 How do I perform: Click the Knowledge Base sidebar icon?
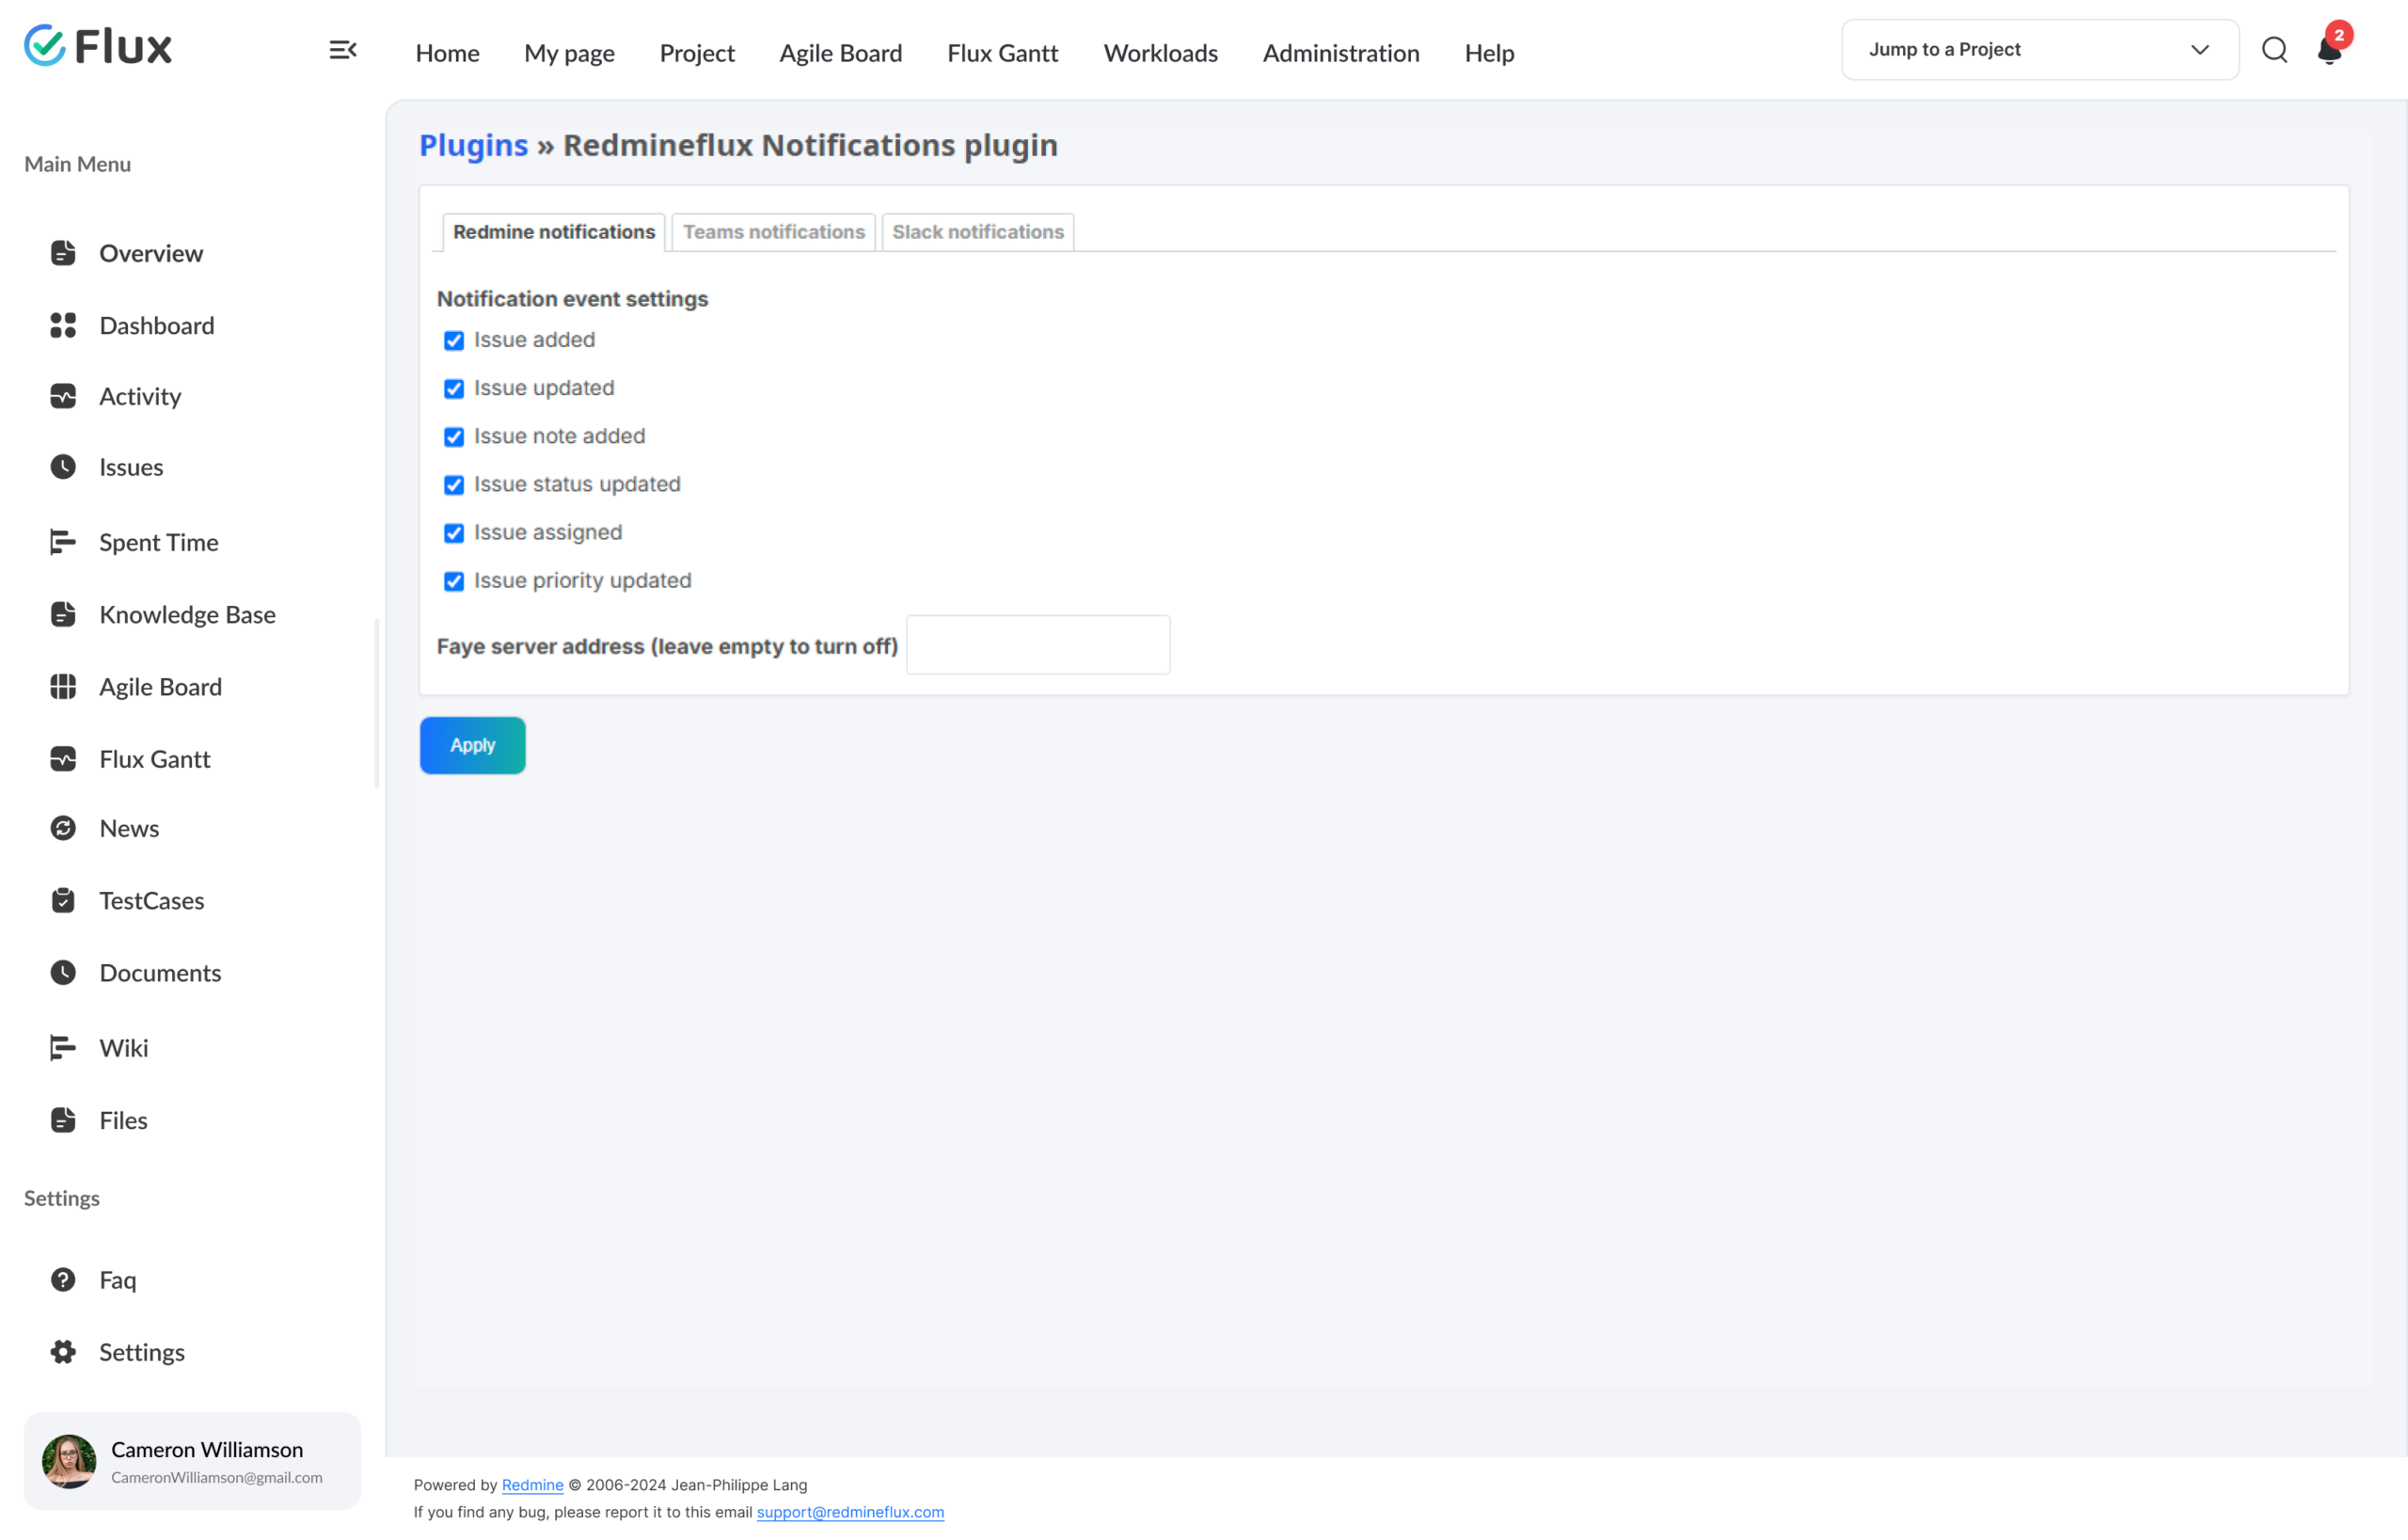click(x=63, y=614)
